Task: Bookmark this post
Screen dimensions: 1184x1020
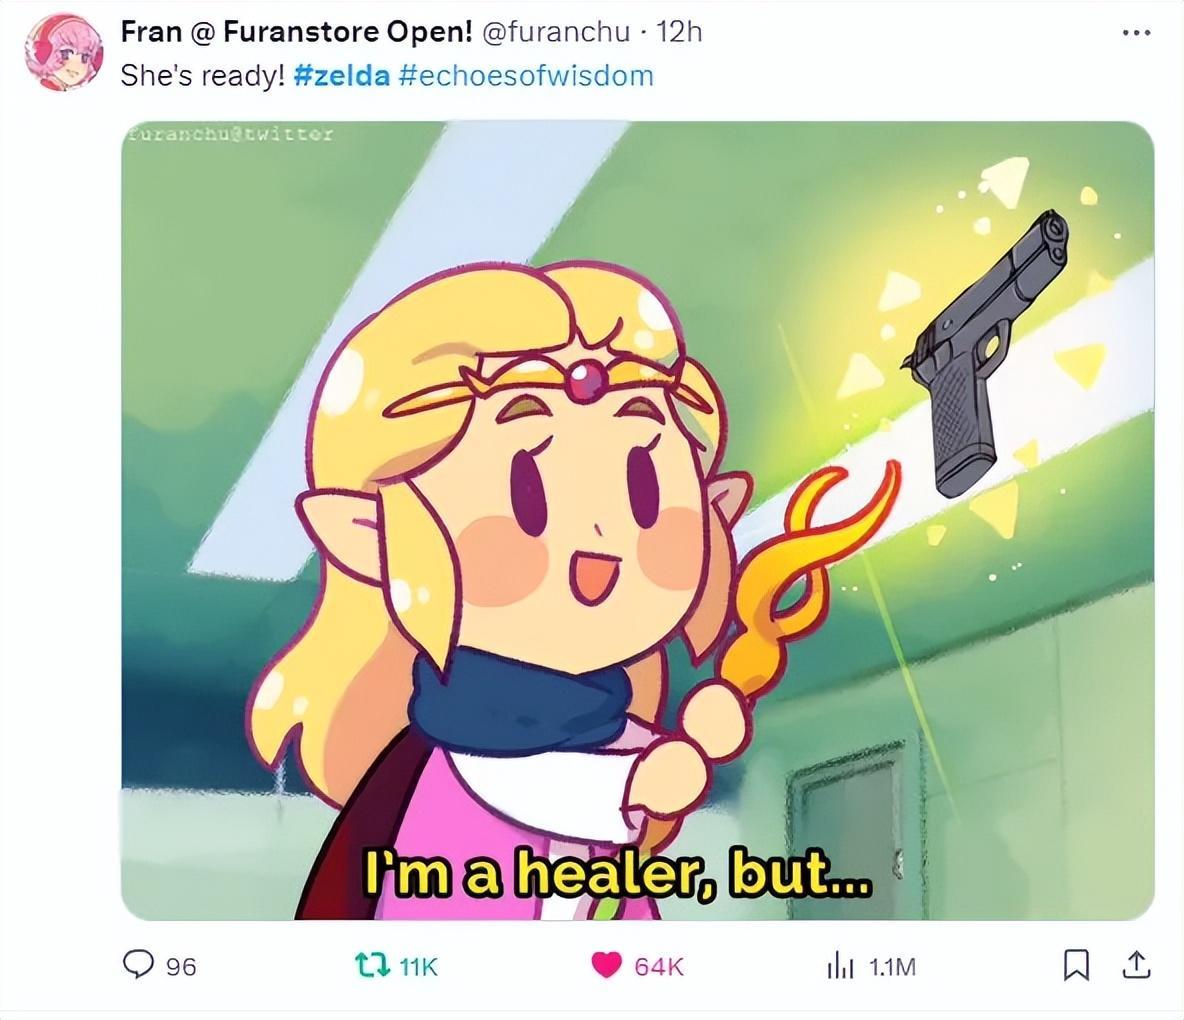Action: (x=1075, y=965)
